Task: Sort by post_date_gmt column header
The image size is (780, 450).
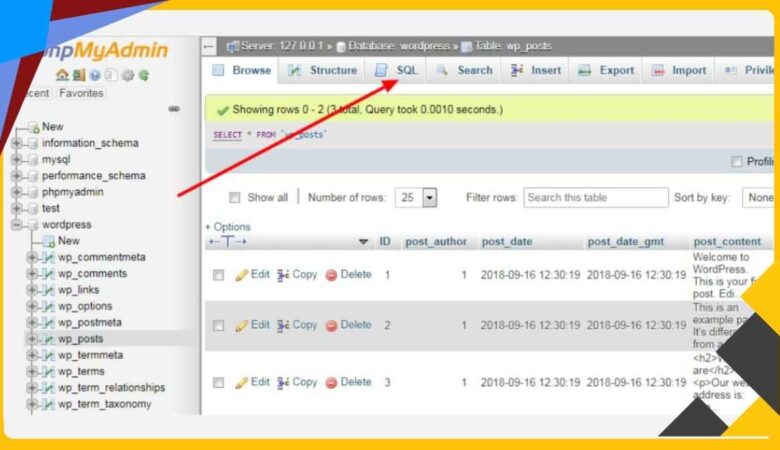Action: (626, 242)
